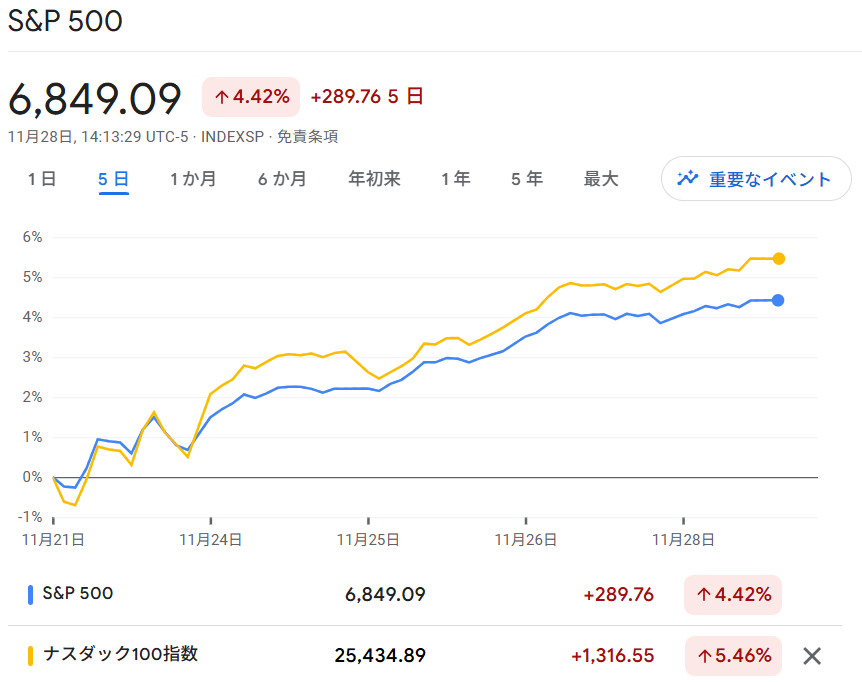Click the key events chart icon
The width and height of the screenshot is (862, 682).
(687, 178)
